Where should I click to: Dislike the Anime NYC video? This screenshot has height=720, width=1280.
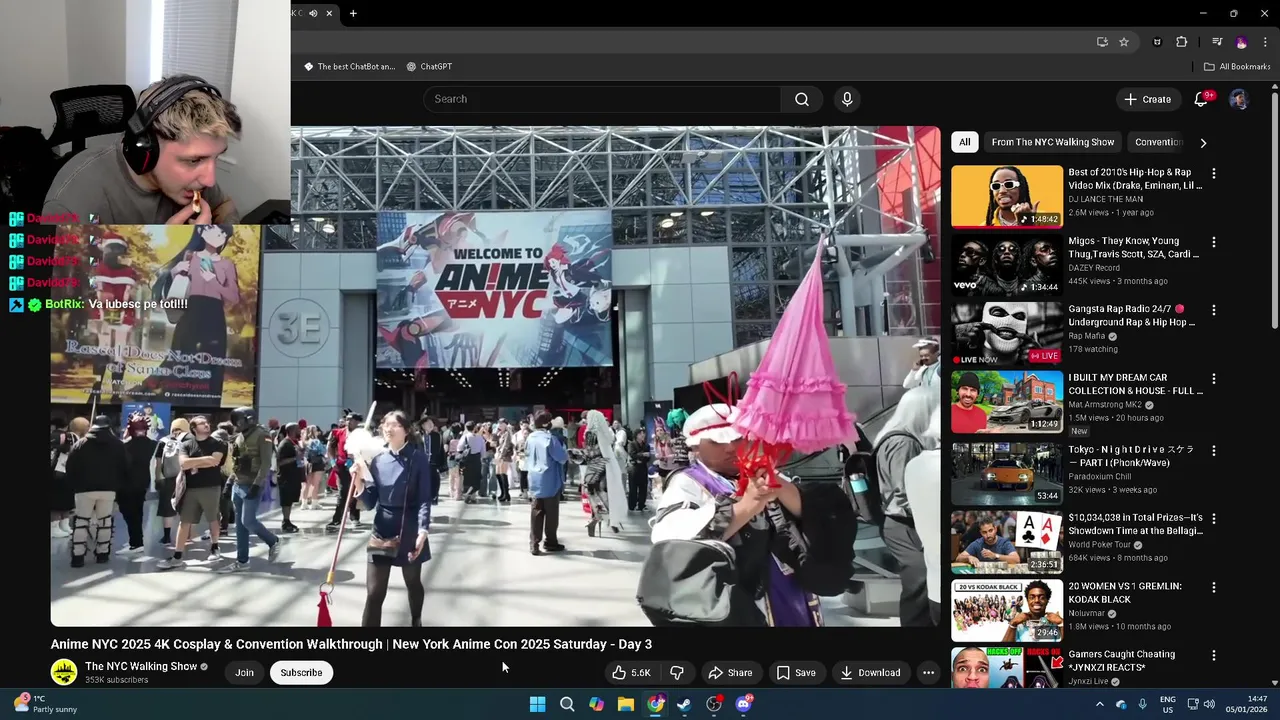point(677,673)
